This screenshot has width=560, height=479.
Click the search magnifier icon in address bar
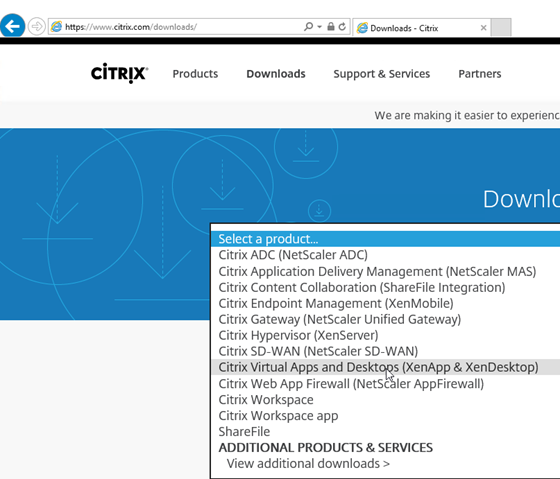pyautogui.click(x=308, y=27)
